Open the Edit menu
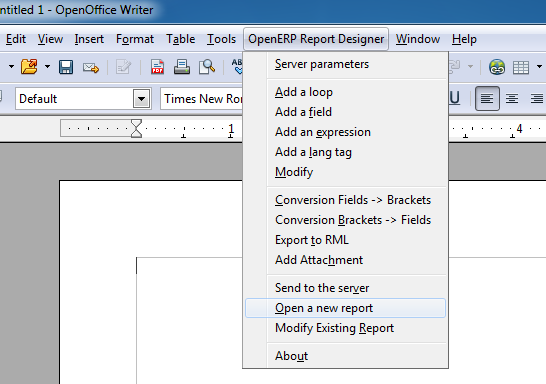The image size is (546, 384). pos(16,39)
